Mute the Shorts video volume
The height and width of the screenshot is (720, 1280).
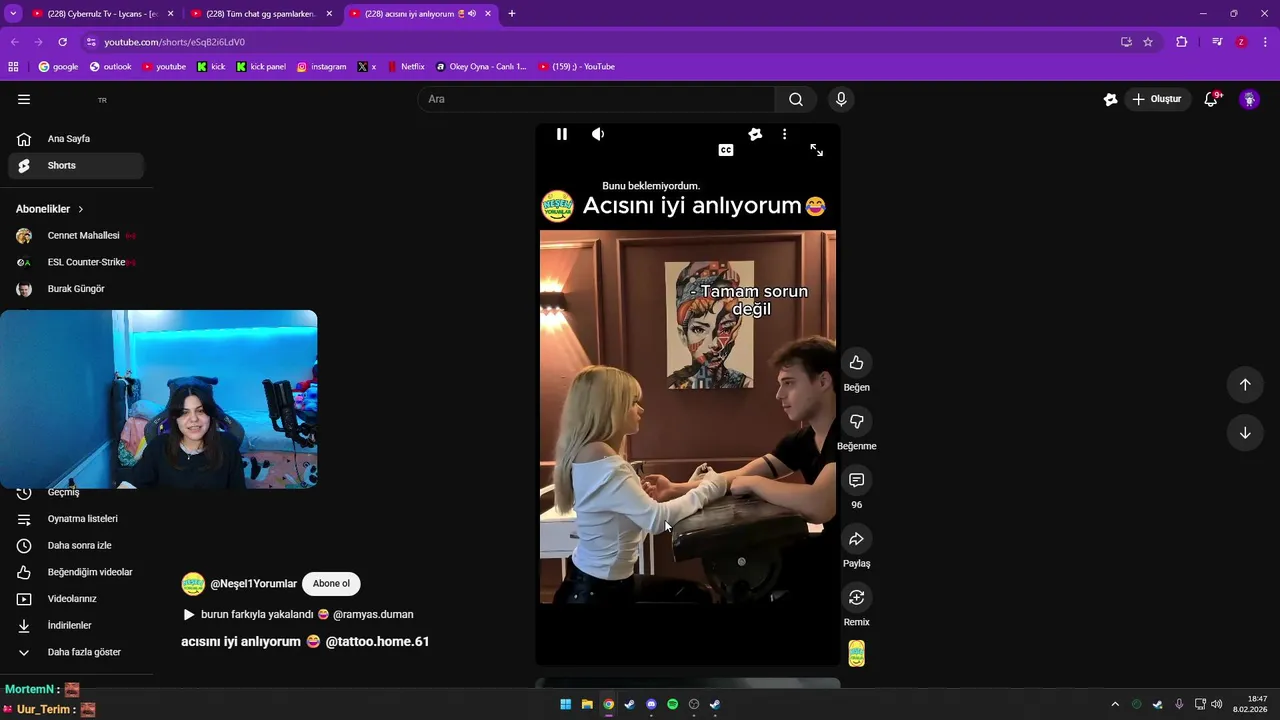tap(598, 134)
